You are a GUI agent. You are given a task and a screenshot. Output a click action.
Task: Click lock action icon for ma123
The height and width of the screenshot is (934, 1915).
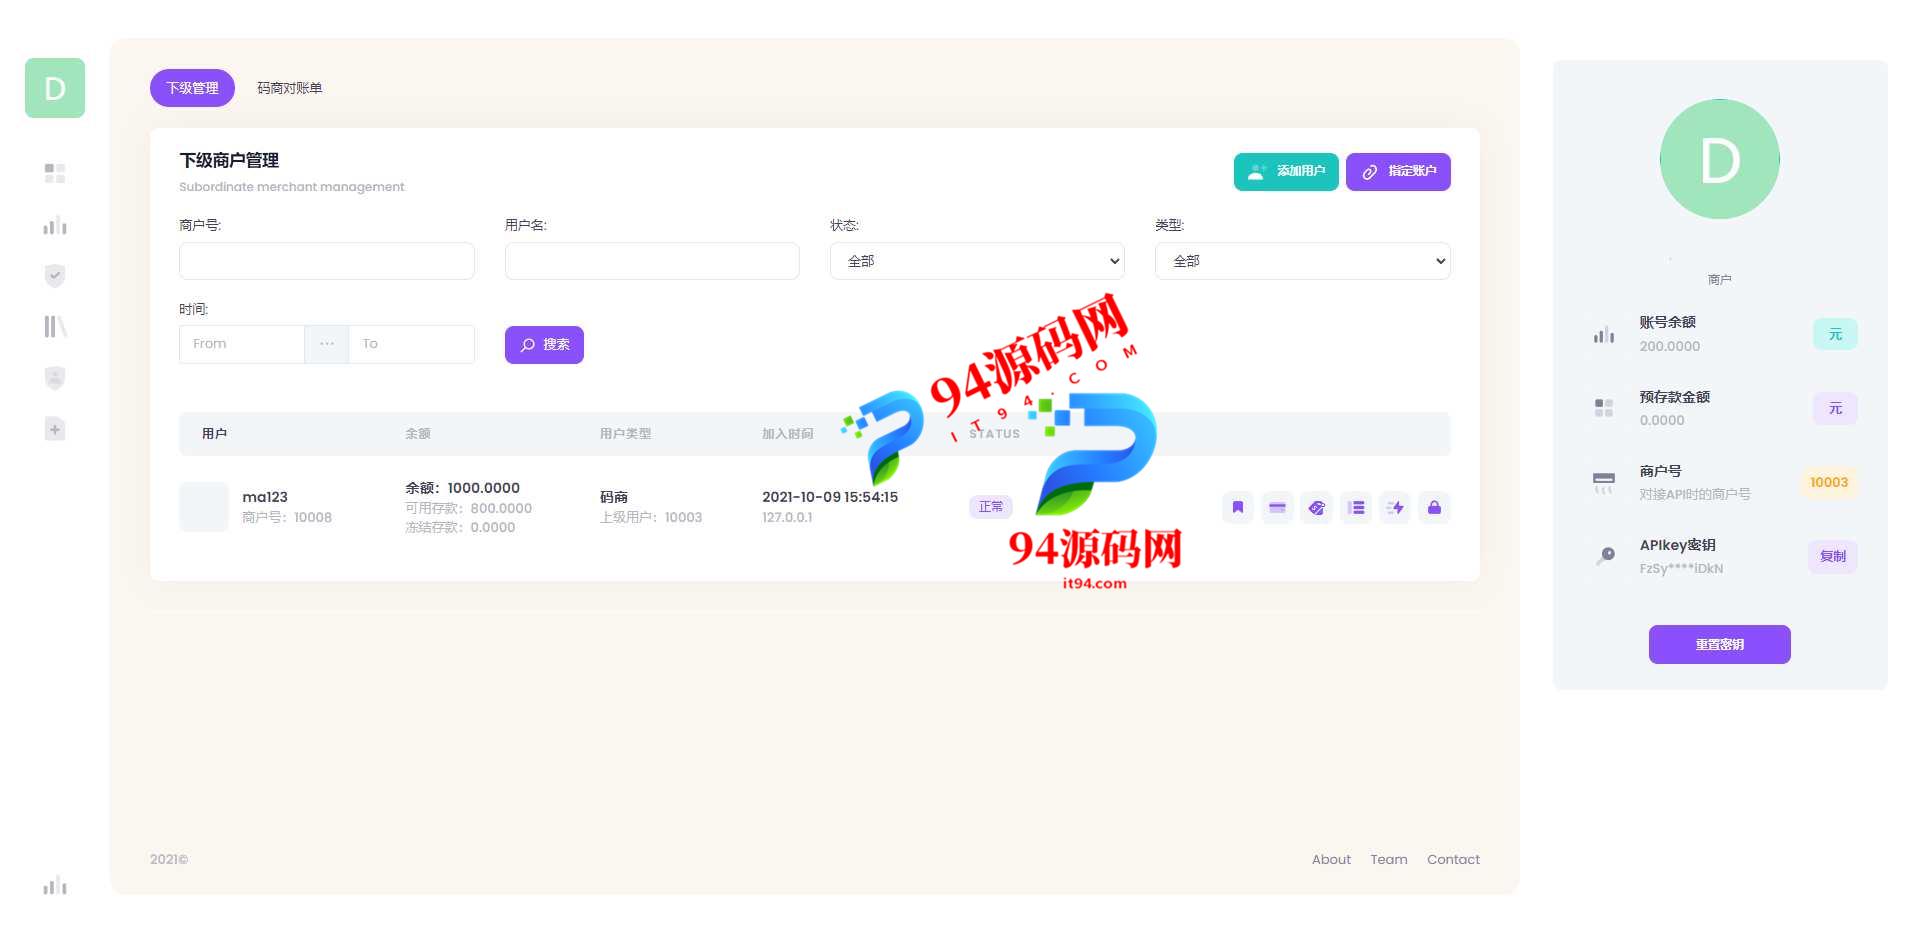[x=1434, y=507]
